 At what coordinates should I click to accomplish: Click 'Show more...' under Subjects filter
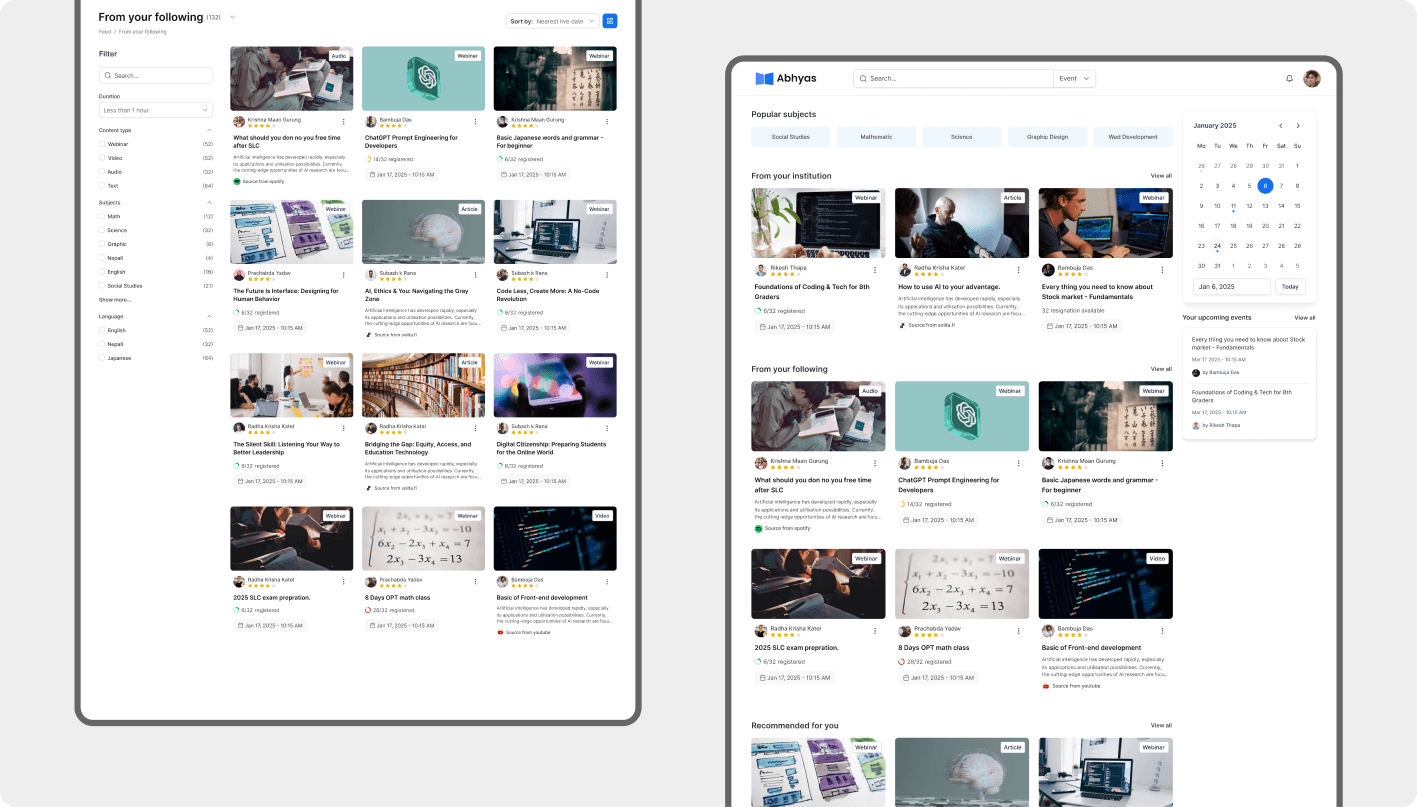point(115,300)
